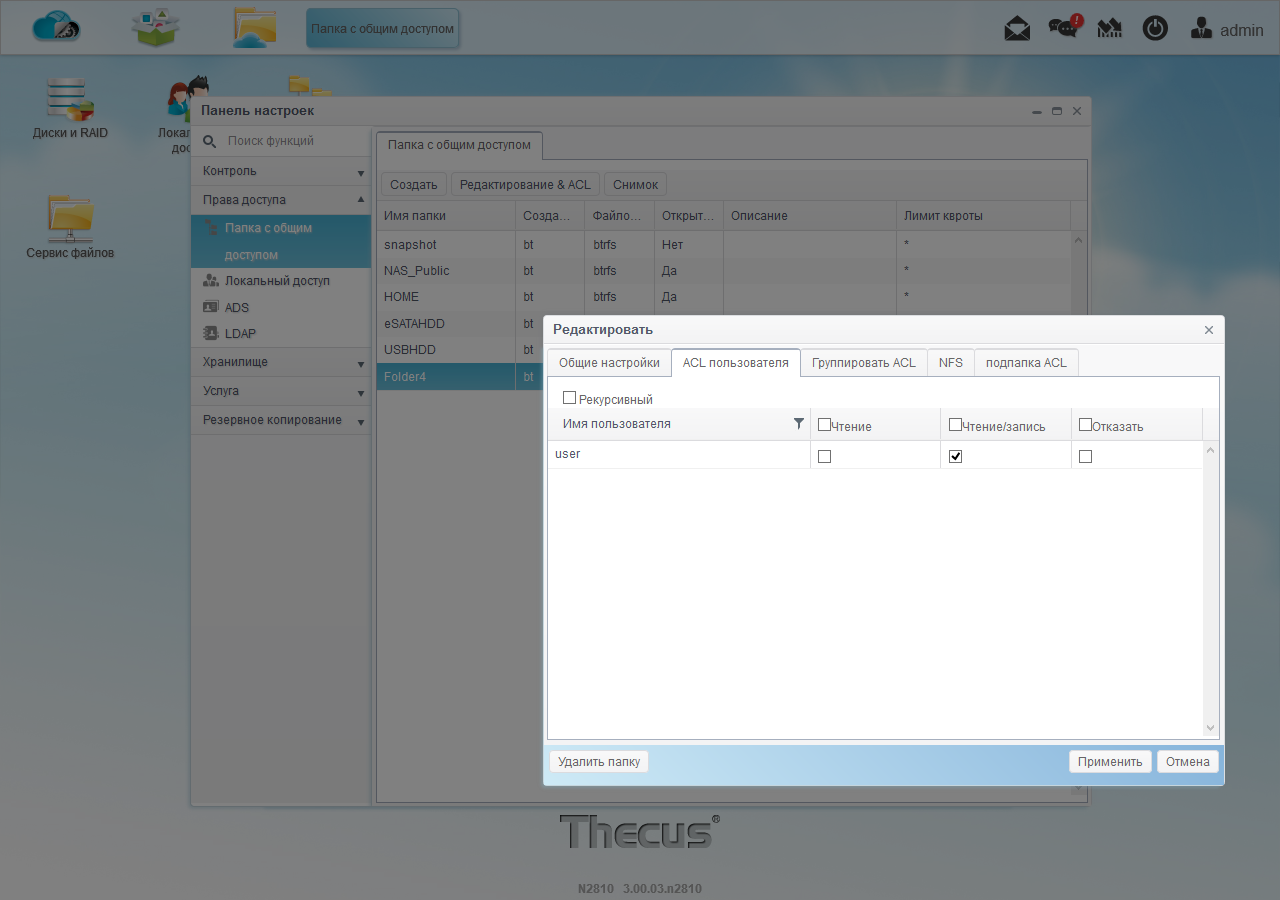Click ACL list scrollbar down arrow

click(x=1211, y=729)
